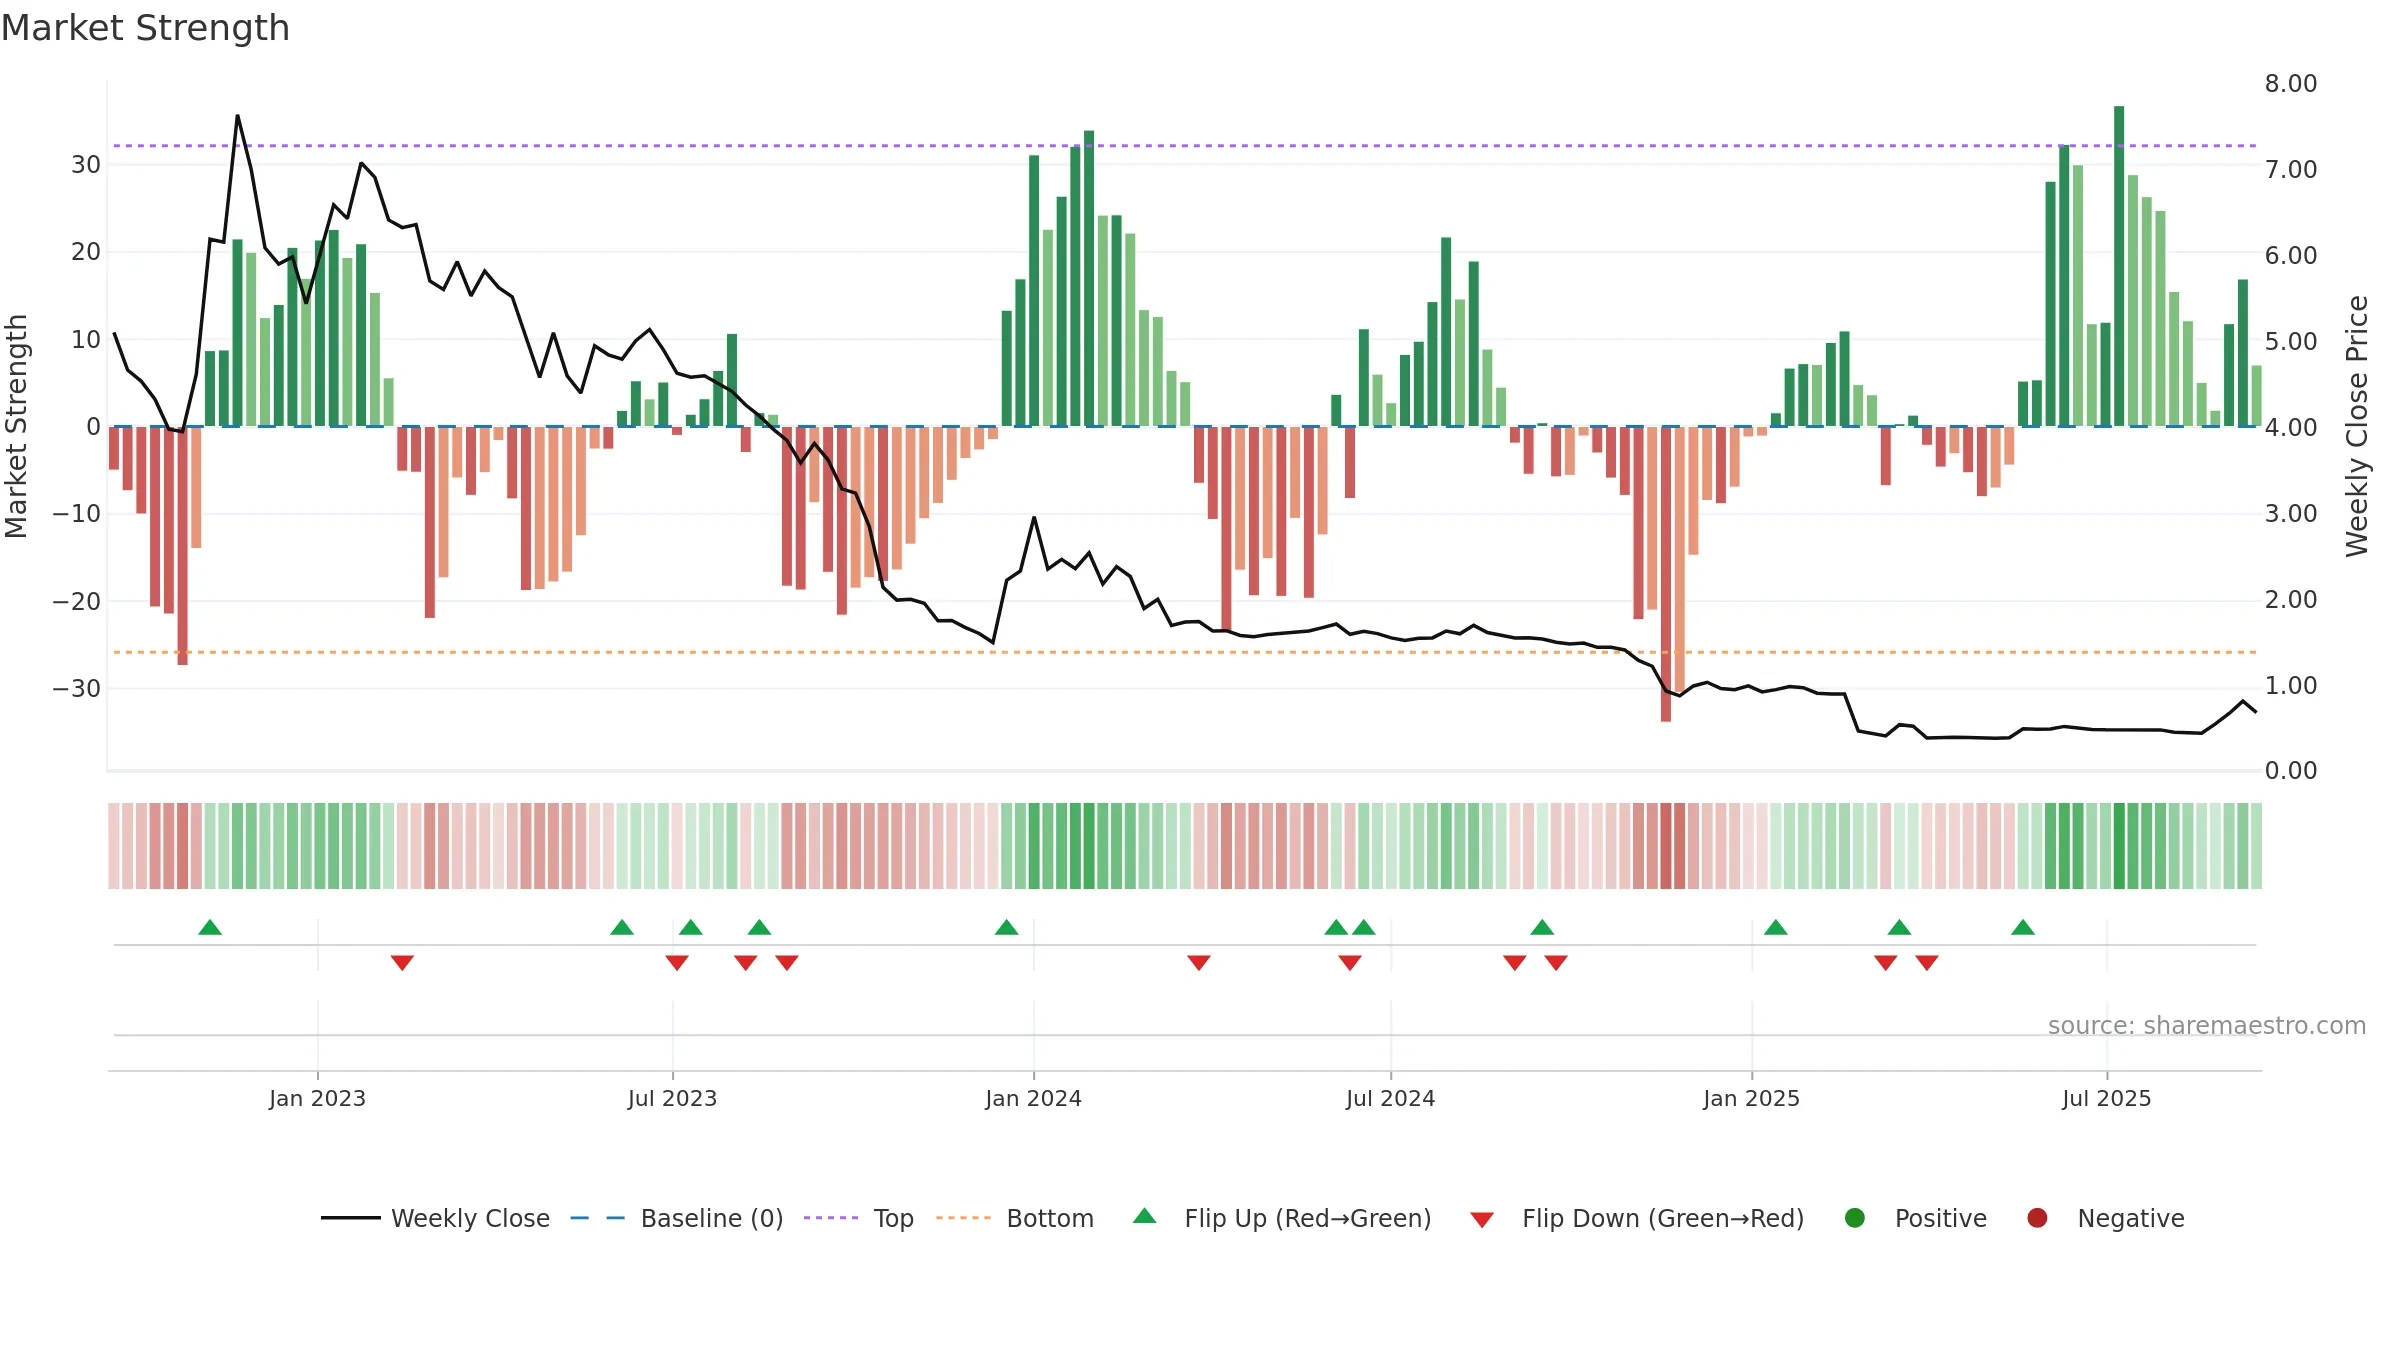Click the −30 market strength axis value
This screenshot has width=2400, height=1350.
tap(76, 688)
